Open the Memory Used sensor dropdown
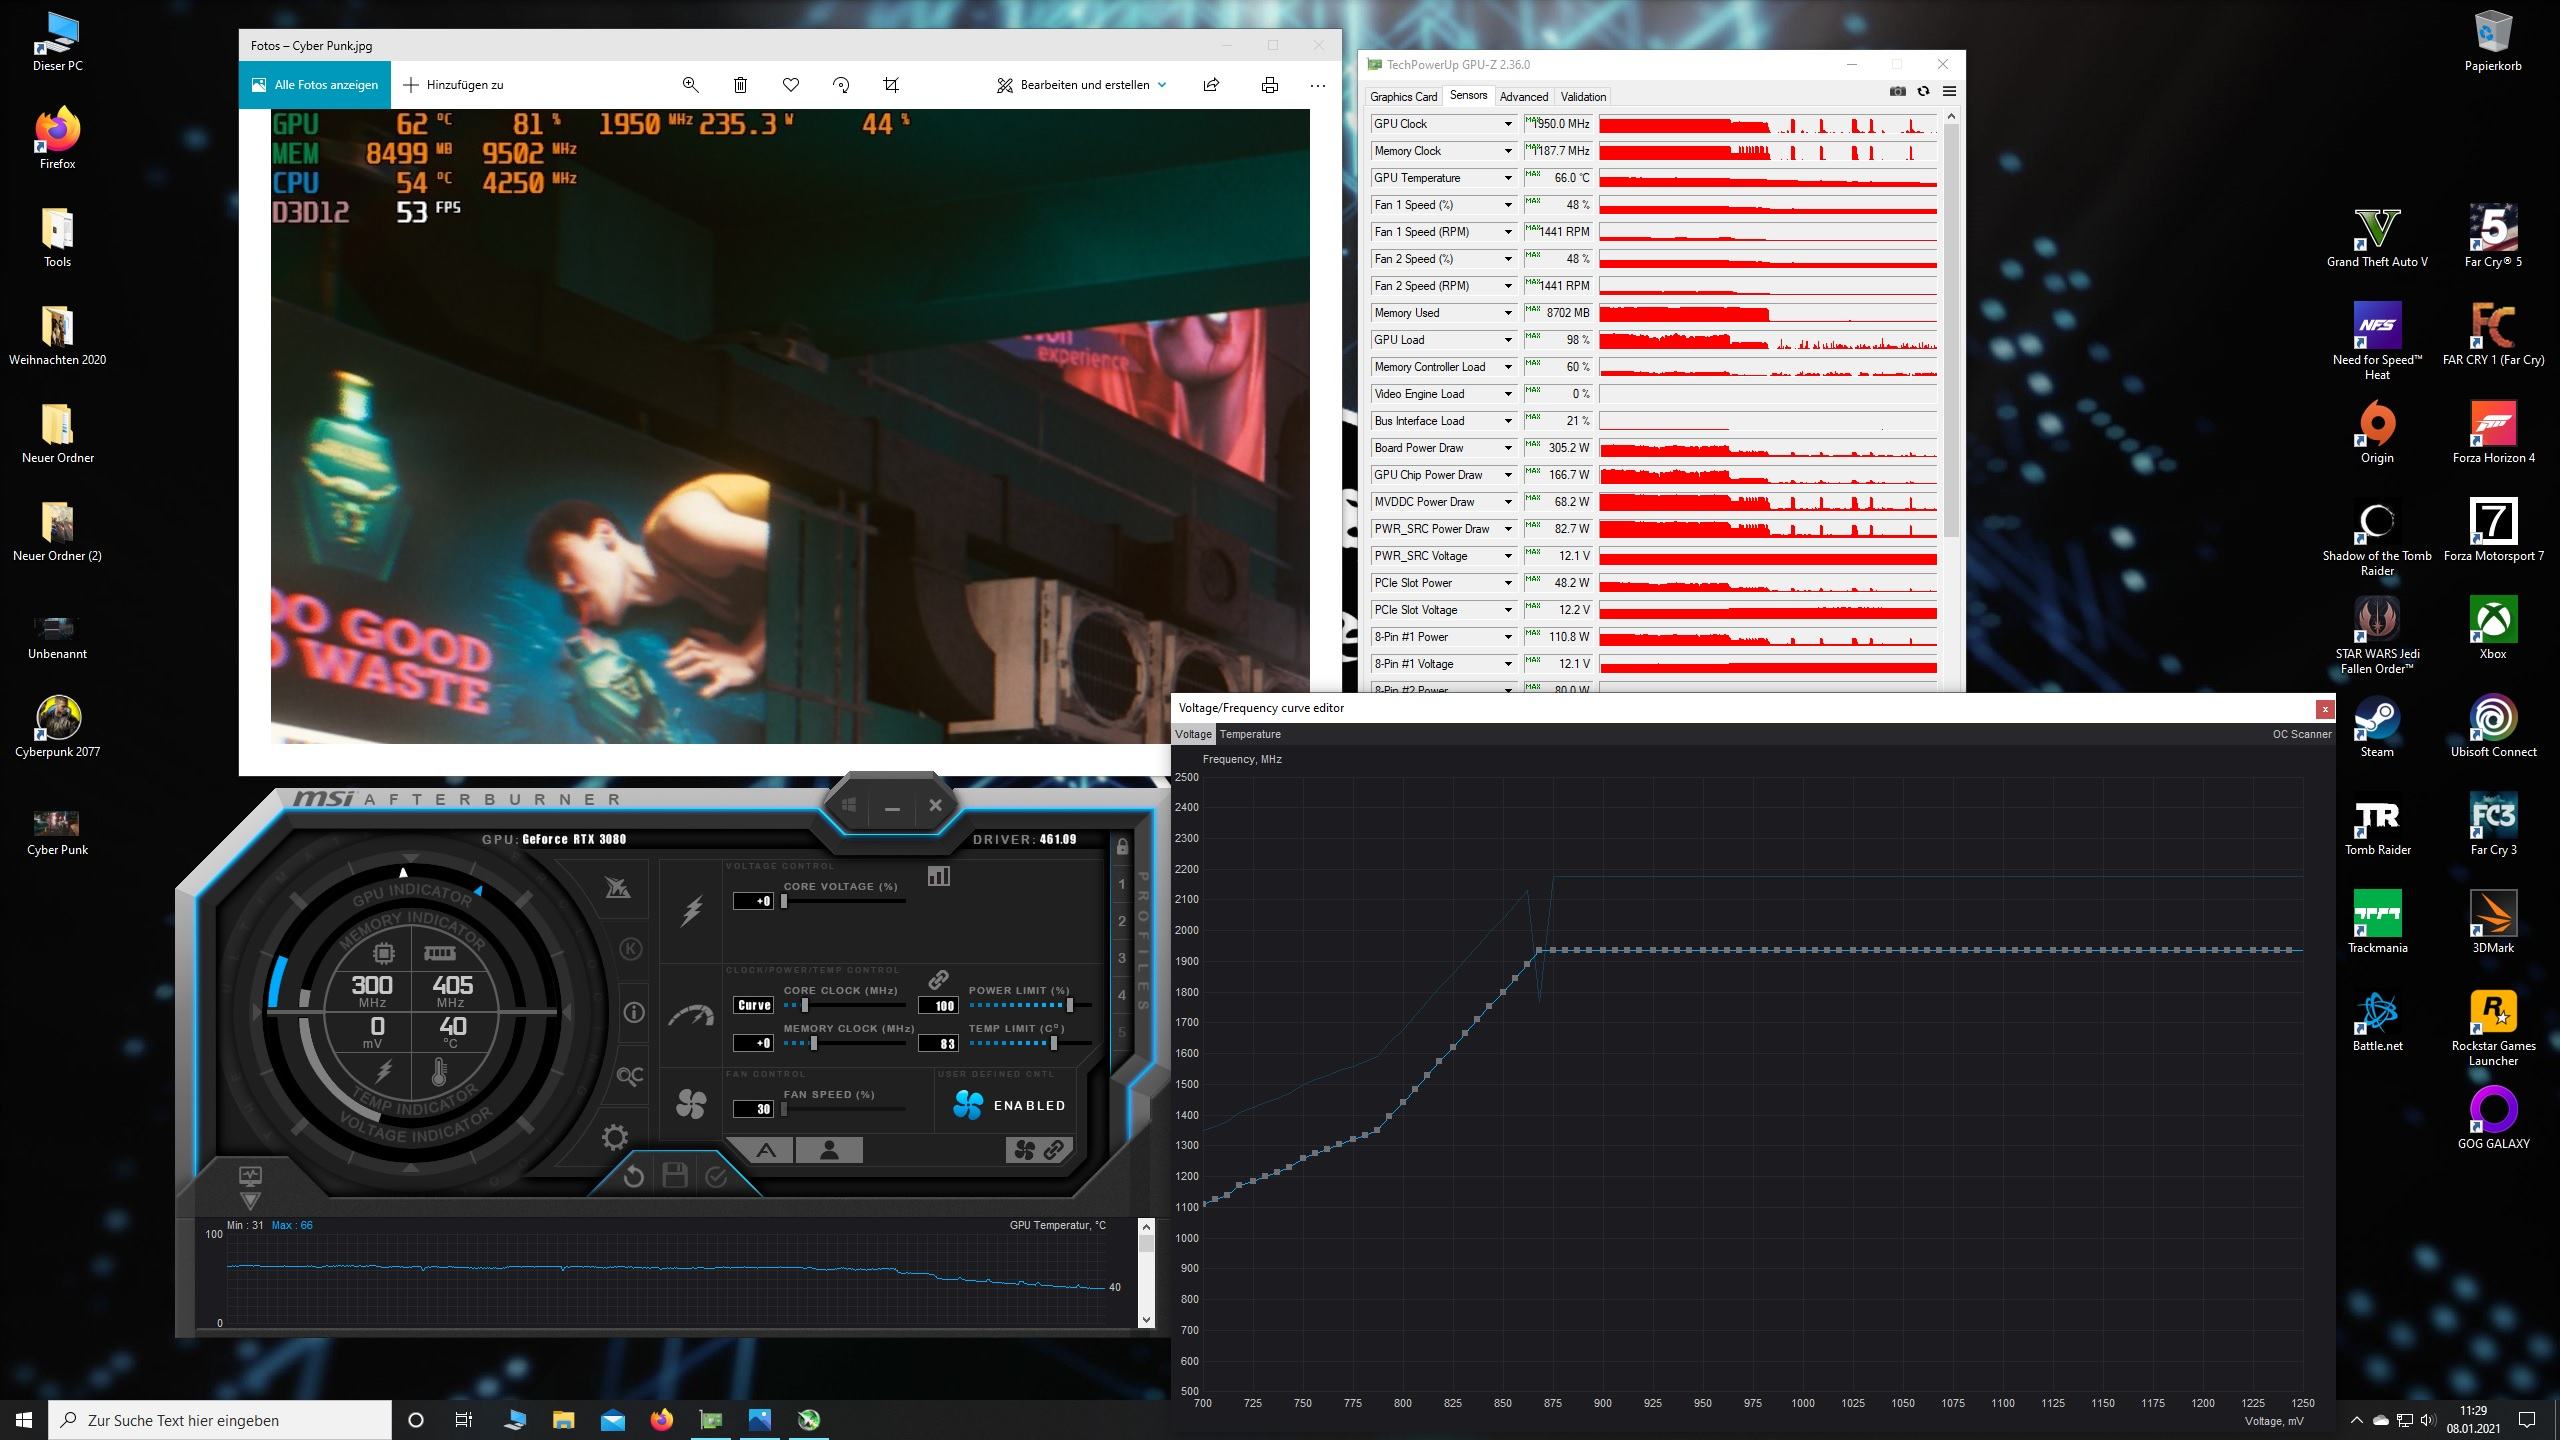2560x1440 pixels. point(1508,313)
